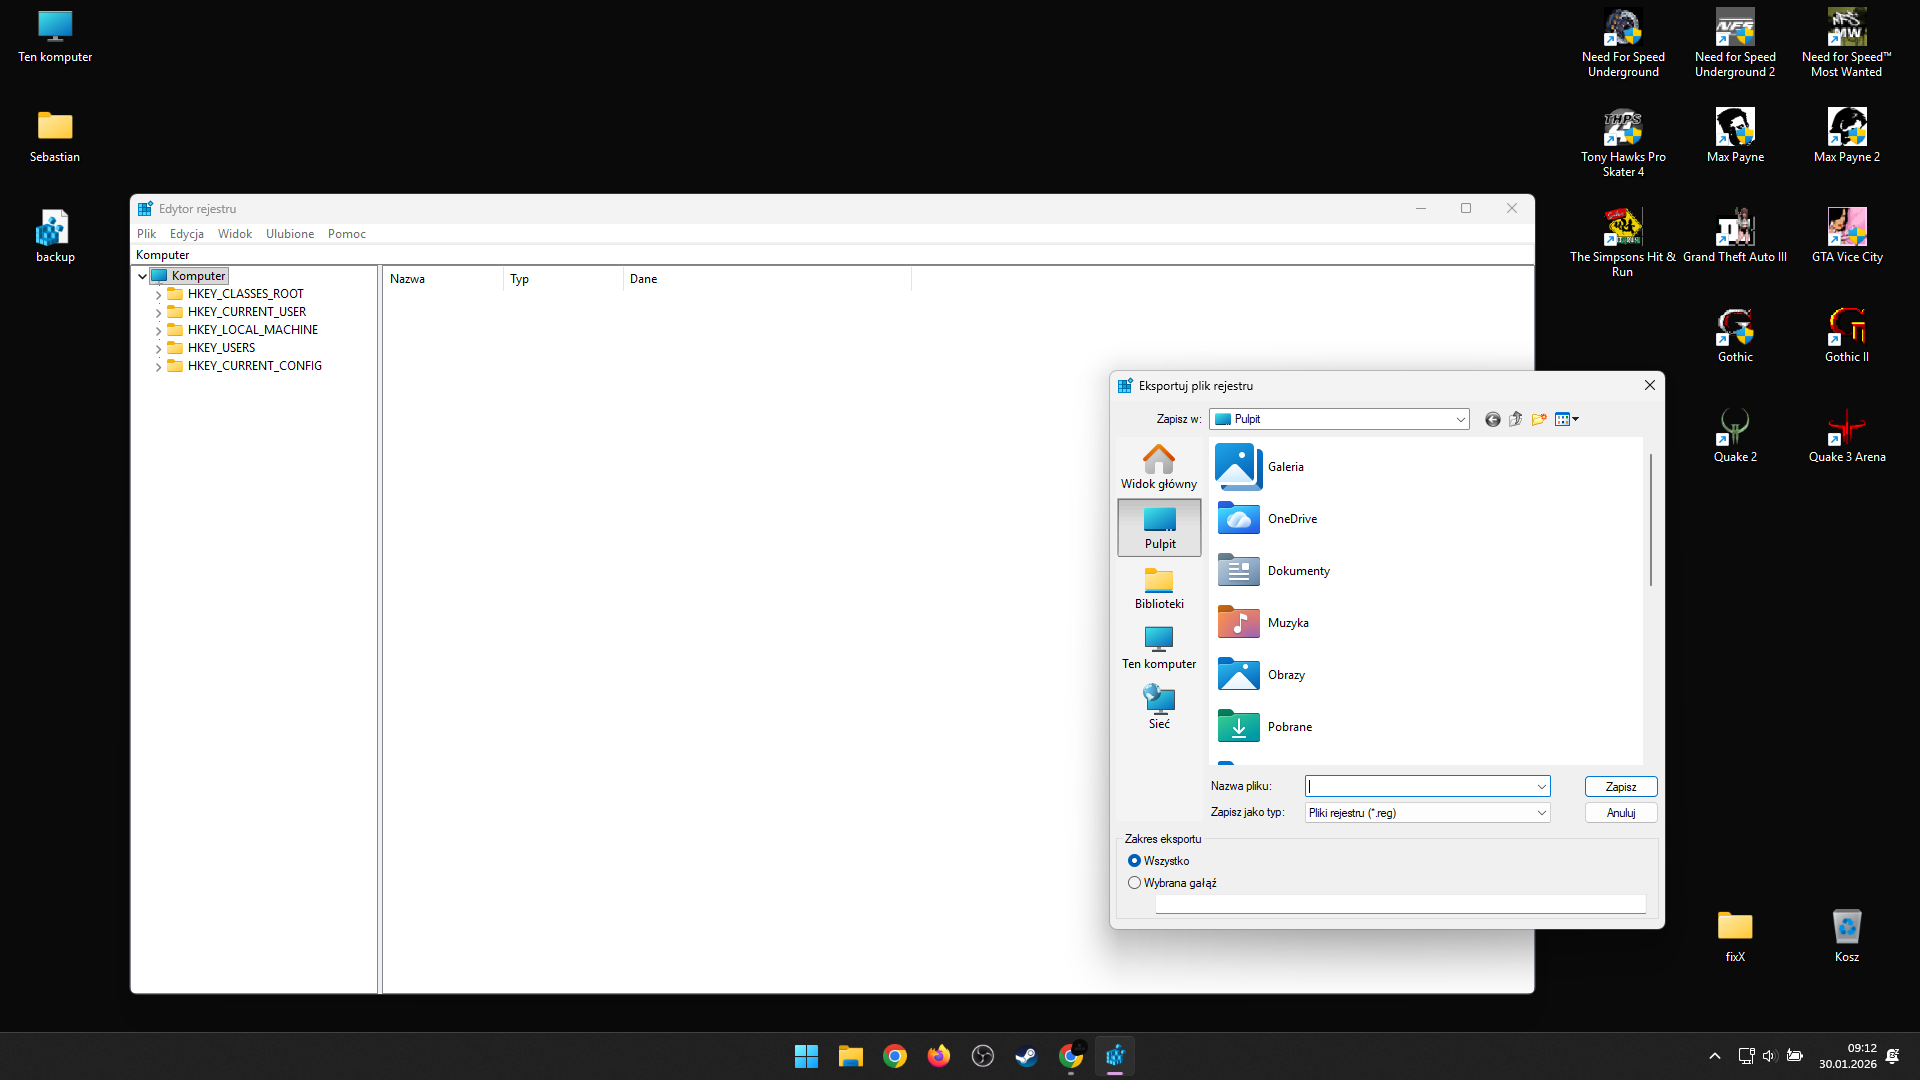Select the Wybrana gałąź radio option
Viewport: 1920px width, 1080px height.
(x=1134, y=883)
